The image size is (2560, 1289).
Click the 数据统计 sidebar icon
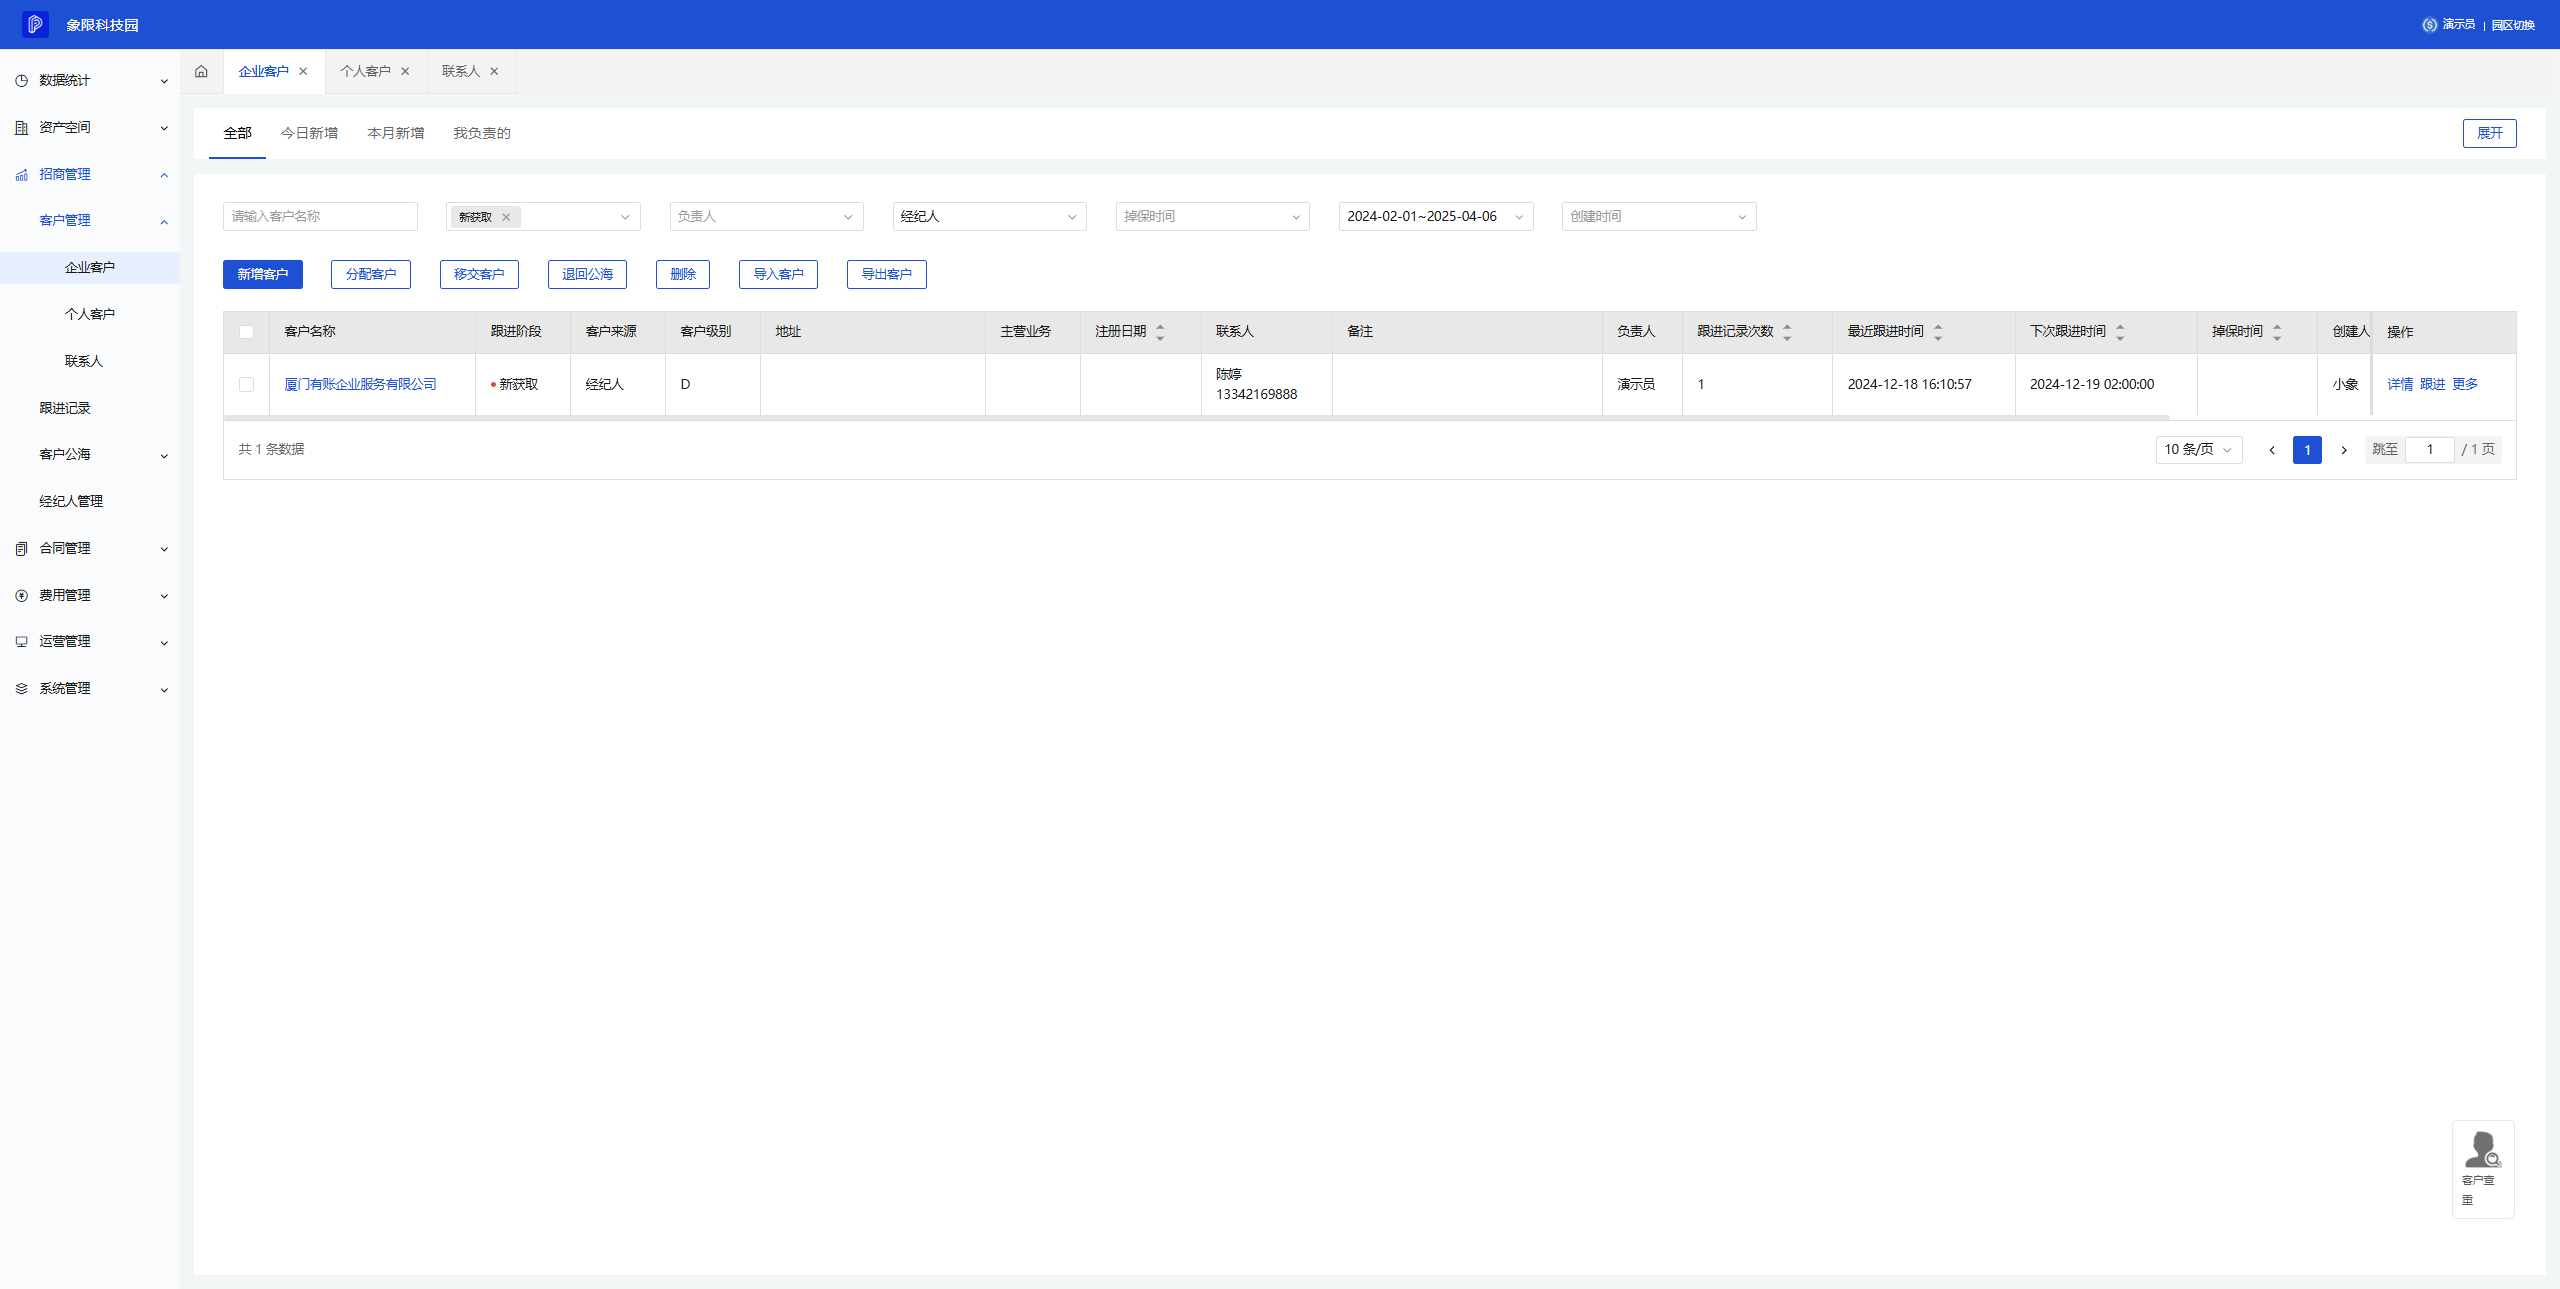(x=21, y=80)
